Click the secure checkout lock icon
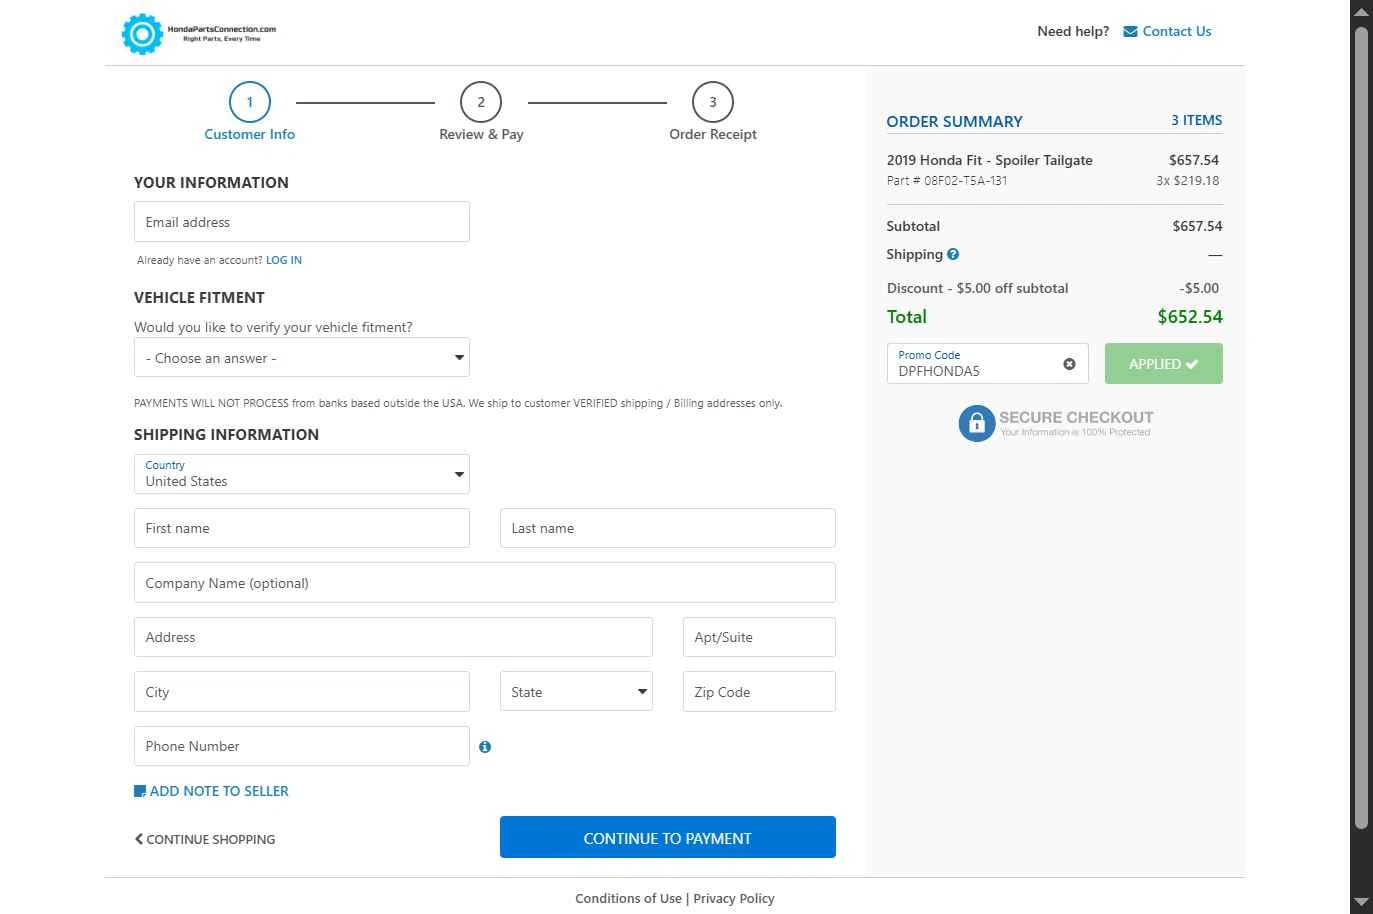Screen dimensions: 1373x914 (977, 423)
